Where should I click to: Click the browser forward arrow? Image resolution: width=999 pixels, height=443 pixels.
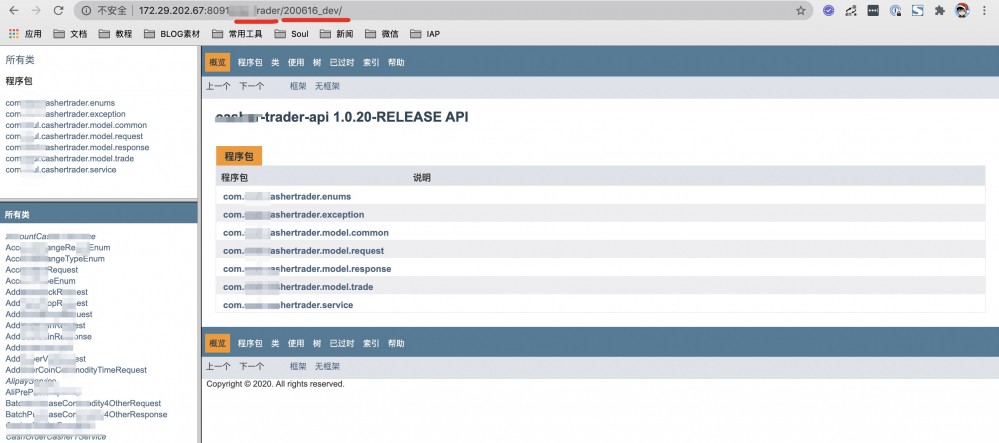(x=36, y=10)
